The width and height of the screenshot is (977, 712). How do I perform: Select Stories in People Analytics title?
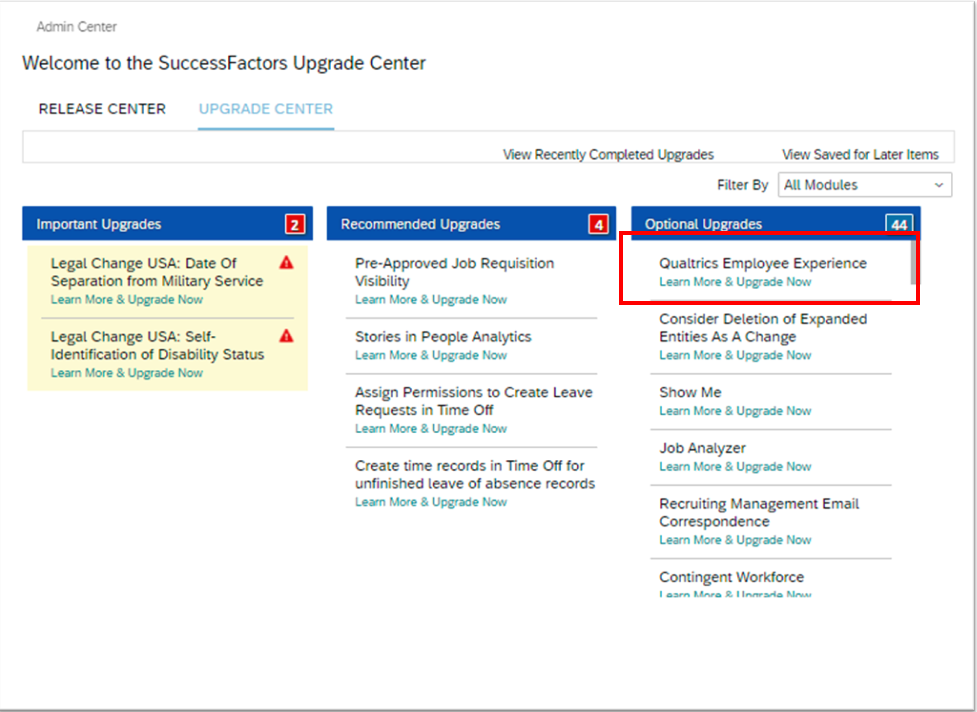[443, 337]
